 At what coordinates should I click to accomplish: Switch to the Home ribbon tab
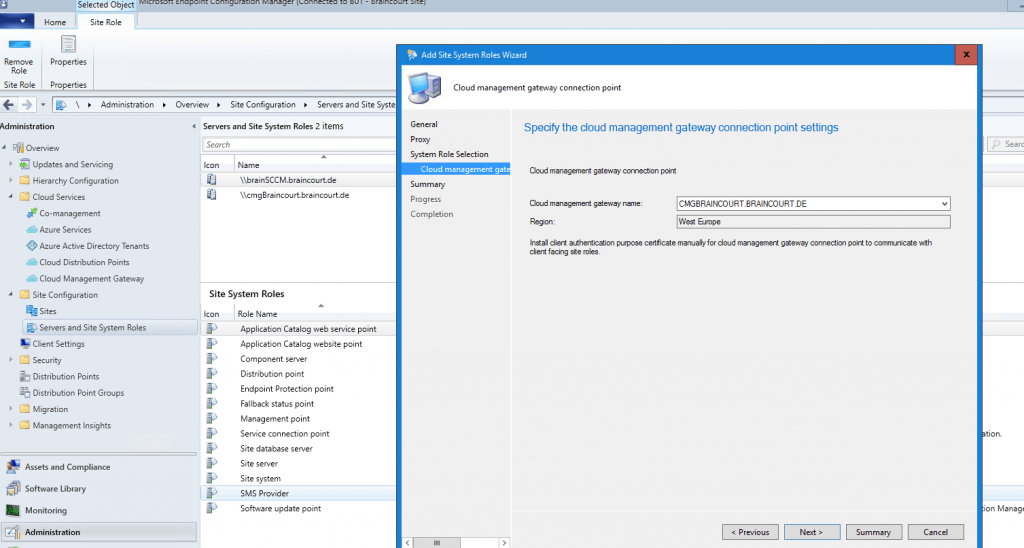[55, 22]
